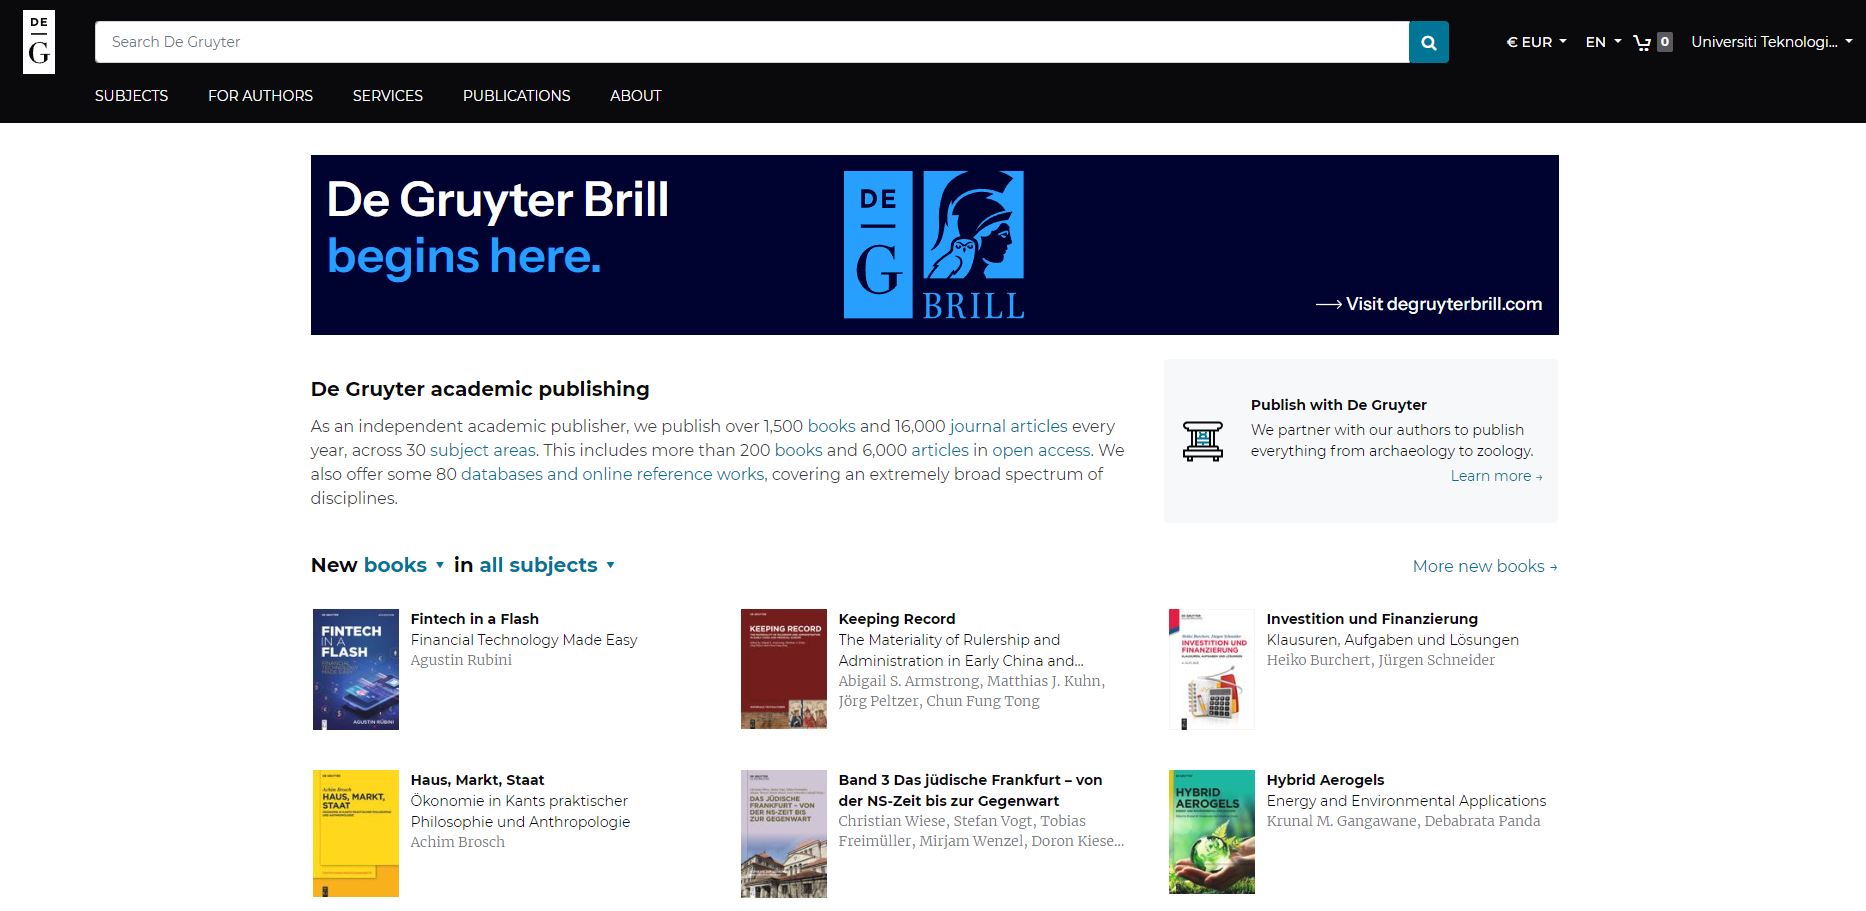This screenshot has width=1866, height=911.
Task: Click author name Agustin Rubini
Action: pos(461,660)
